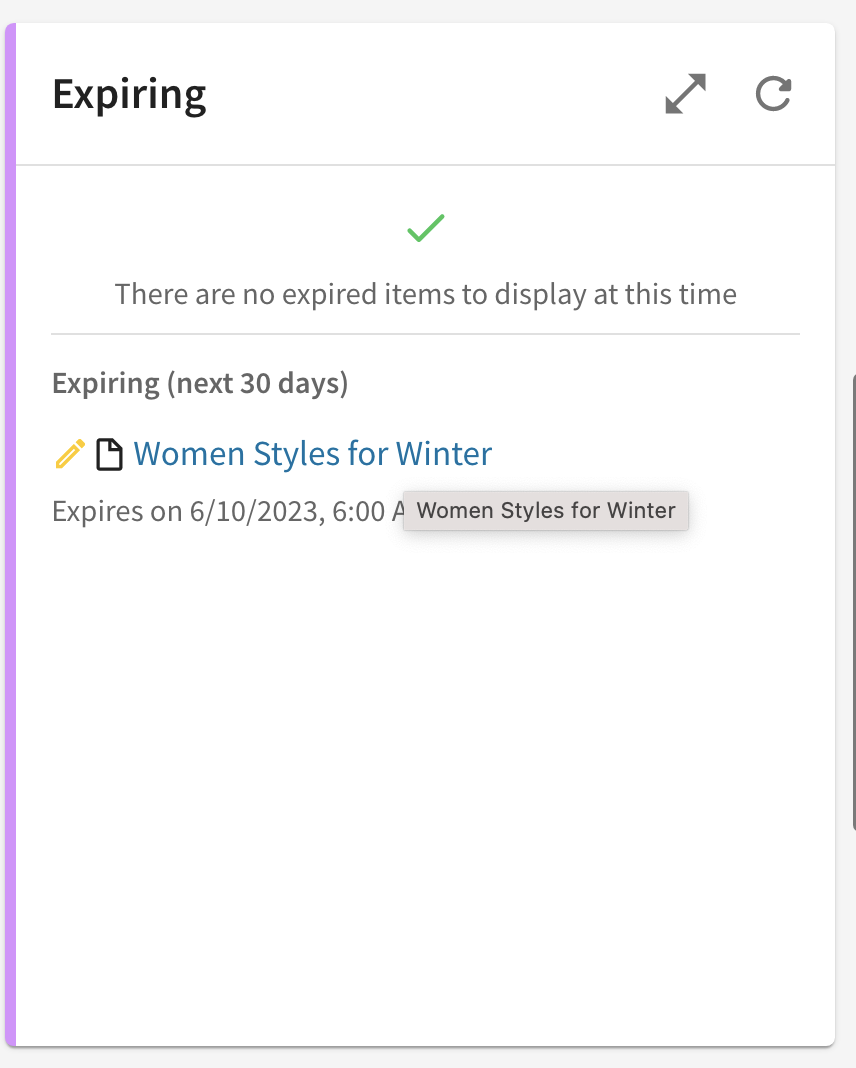Click the green checkmark above the message
Image resolution: width=856 pixels, height=1068 pixels.
pyautogui.click(x=424, y=227)
